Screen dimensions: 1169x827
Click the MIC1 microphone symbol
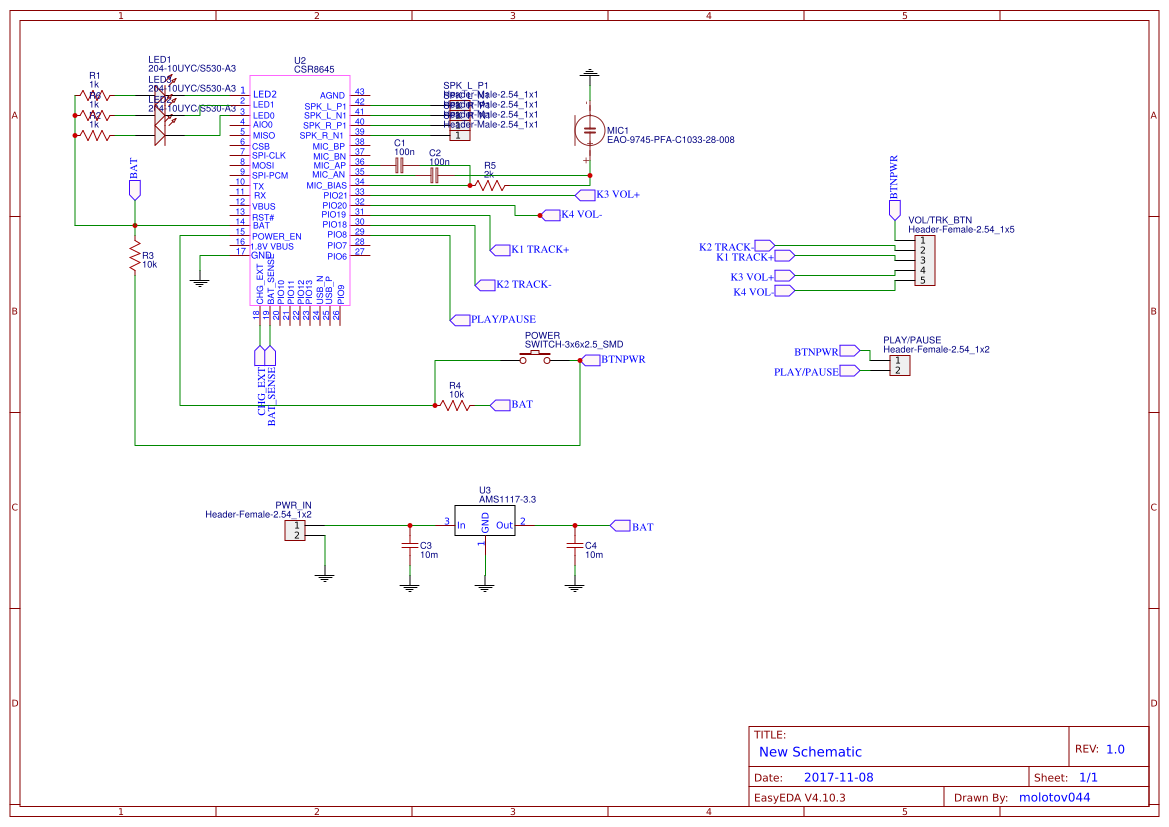tap(588, 130)
